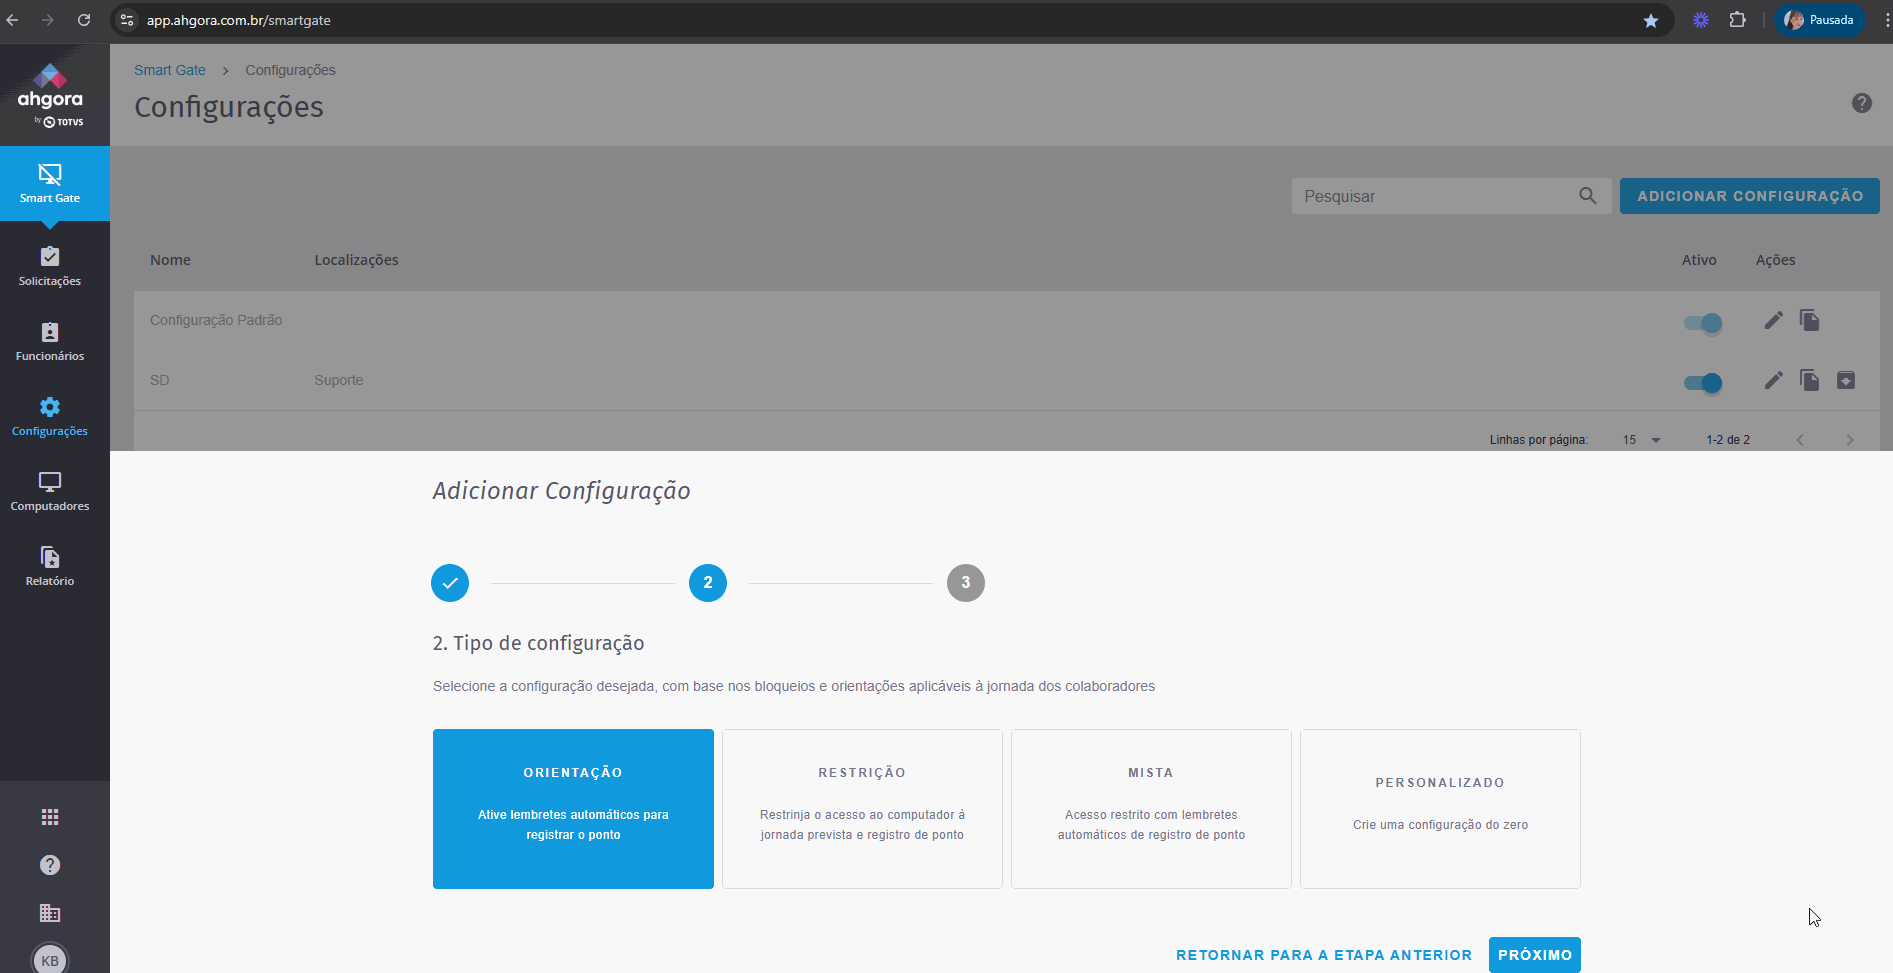1893x973 pixels.
Task: Select the Smart Gate section in the sidebar
Action: 49,183
